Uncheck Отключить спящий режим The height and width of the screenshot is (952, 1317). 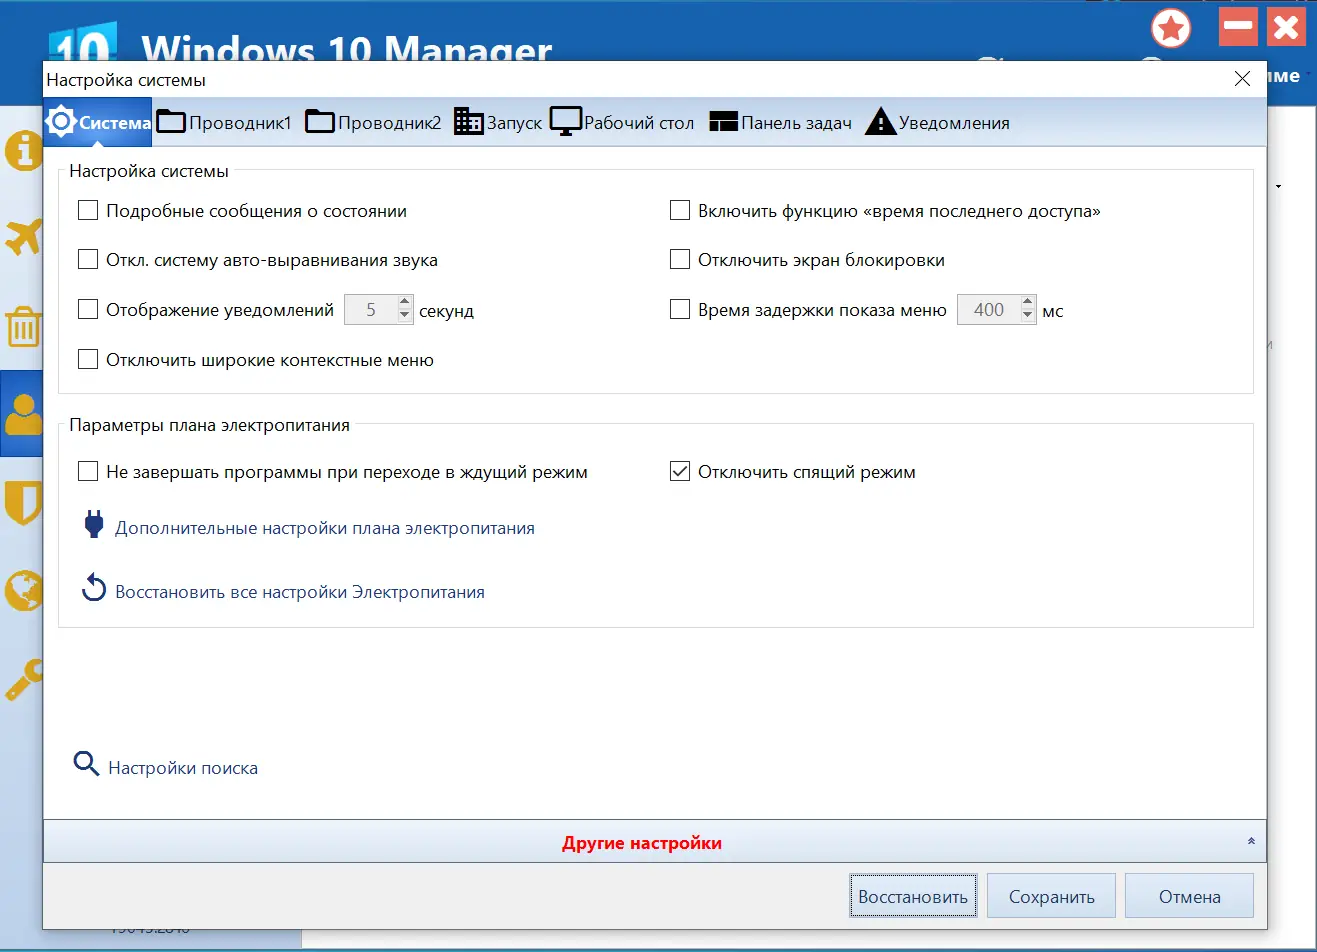(680, 472)
